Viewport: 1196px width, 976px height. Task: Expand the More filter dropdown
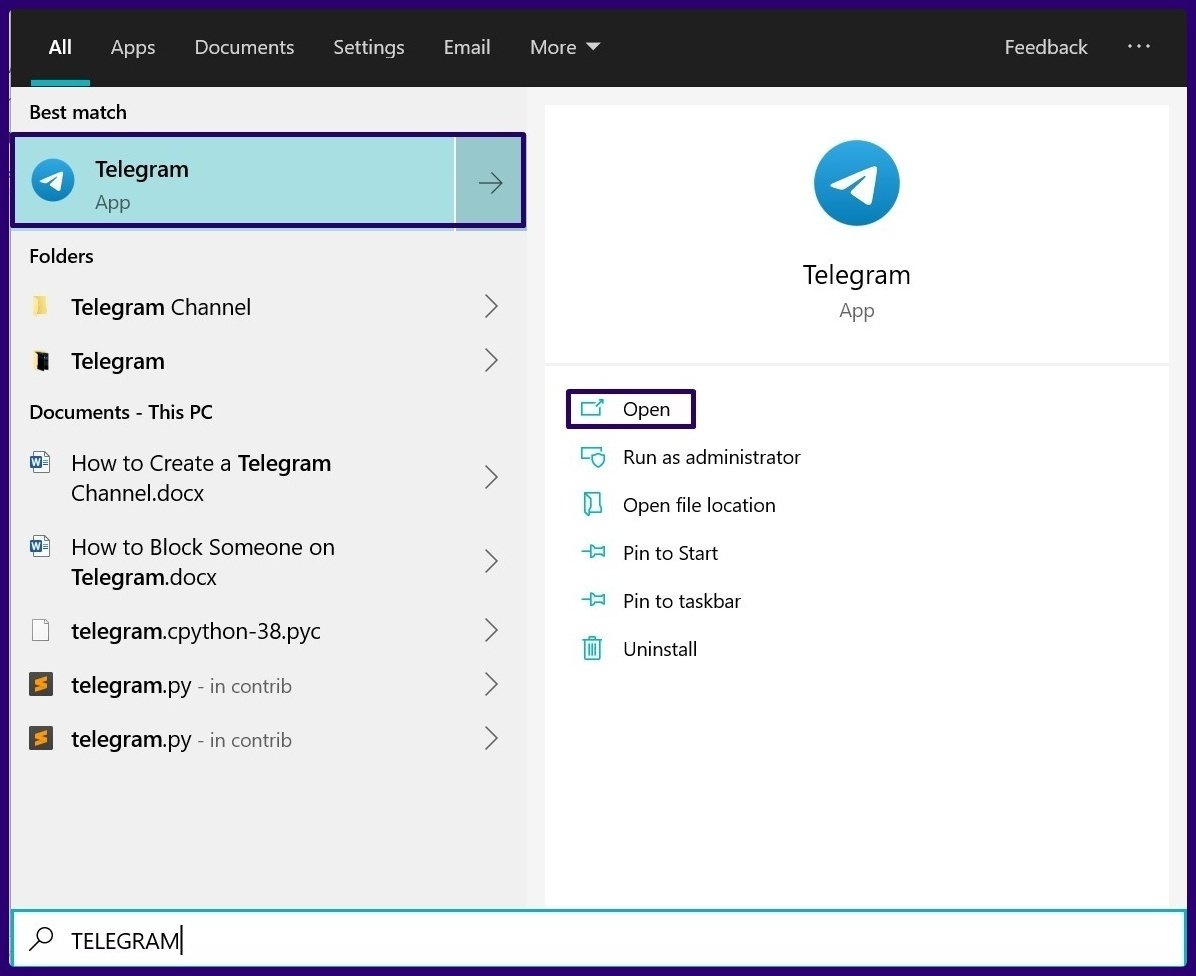click(564, 47)
